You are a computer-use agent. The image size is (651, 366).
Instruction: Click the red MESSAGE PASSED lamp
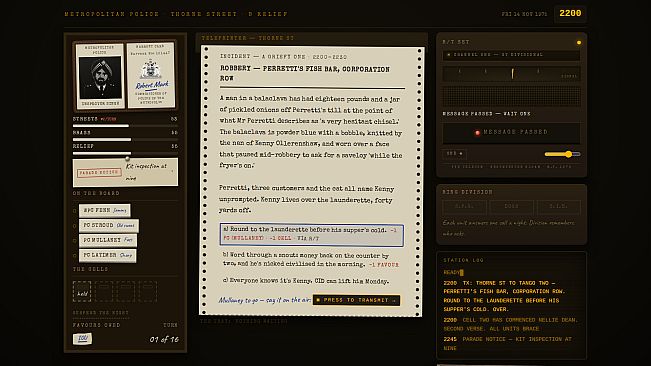(477, 133)
